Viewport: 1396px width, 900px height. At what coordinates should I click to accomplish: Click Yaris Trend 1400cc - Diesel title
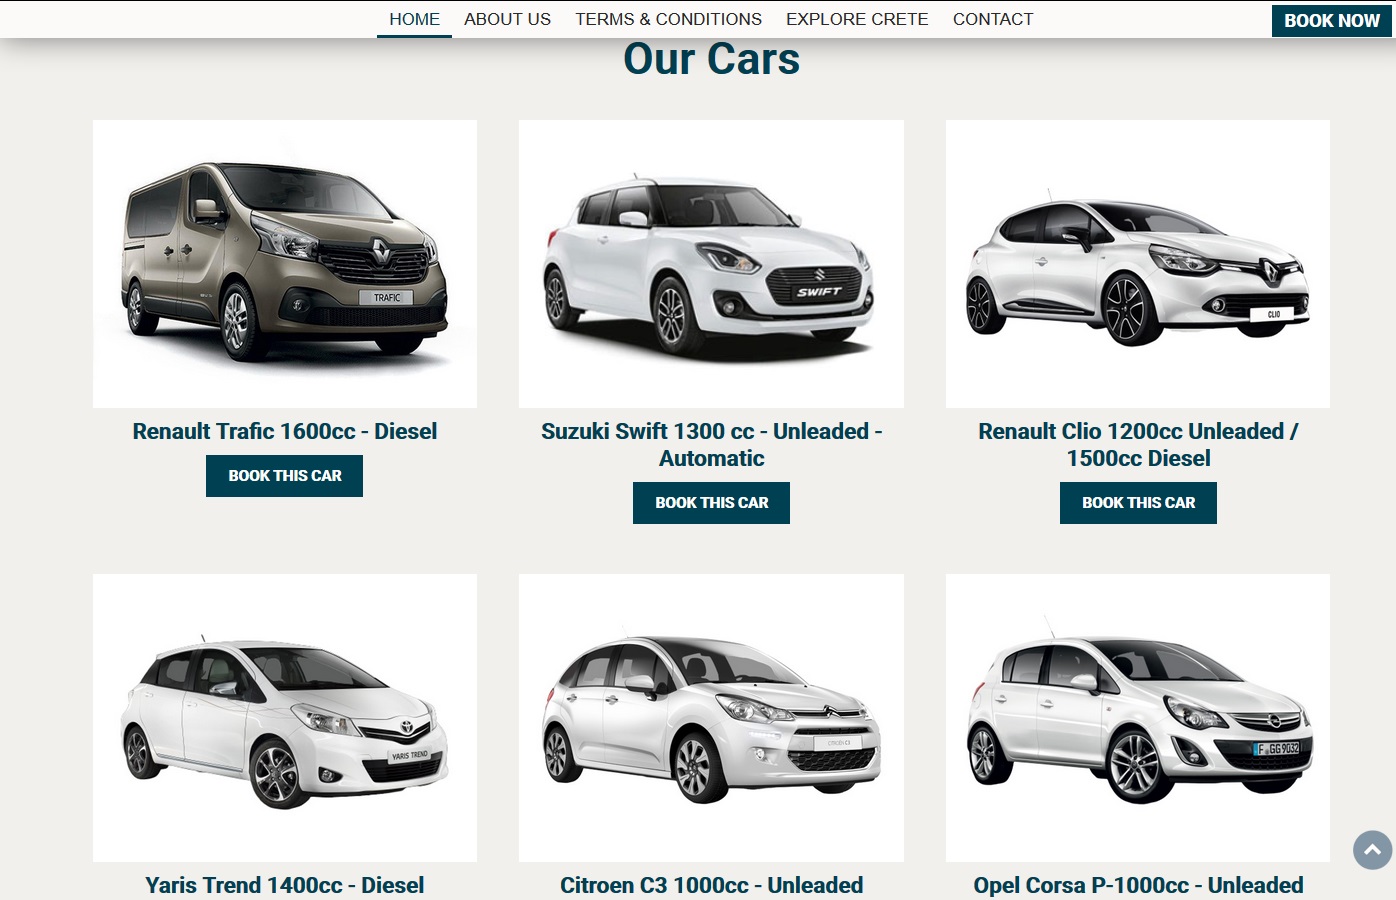click(x=285, y=885)
